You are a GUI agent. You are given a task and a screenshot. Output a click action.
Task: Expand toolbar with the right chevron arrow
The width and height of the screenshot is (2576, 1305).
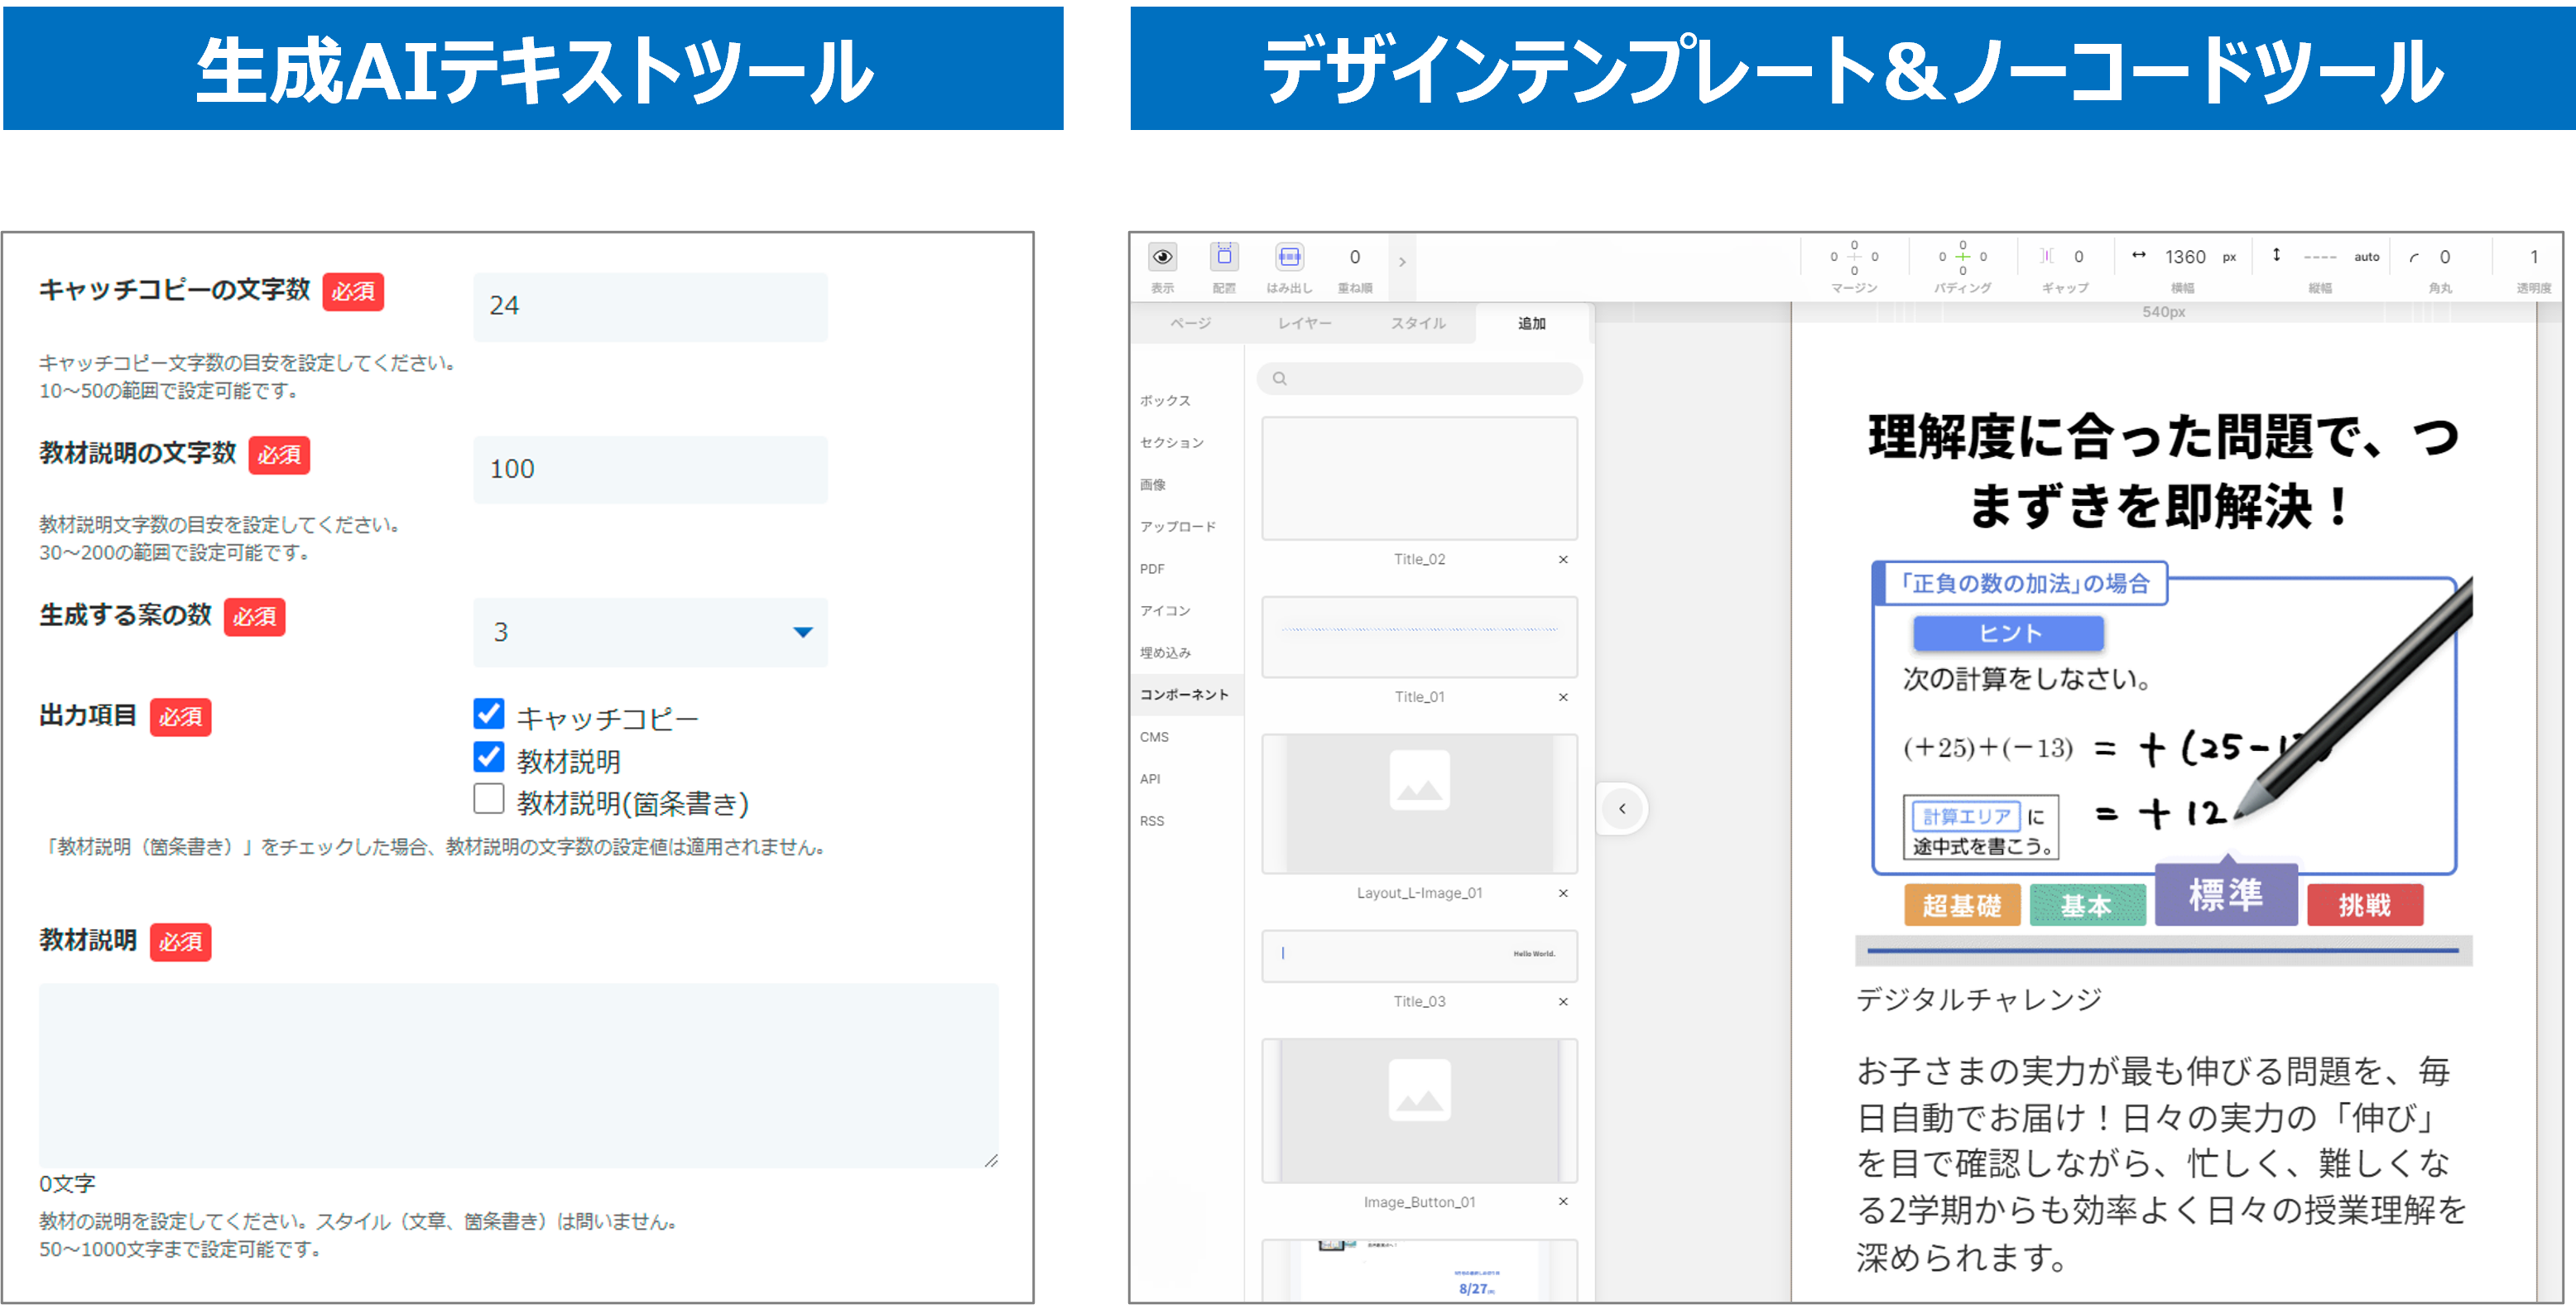pyautogui.click(x=1402, y=262)
